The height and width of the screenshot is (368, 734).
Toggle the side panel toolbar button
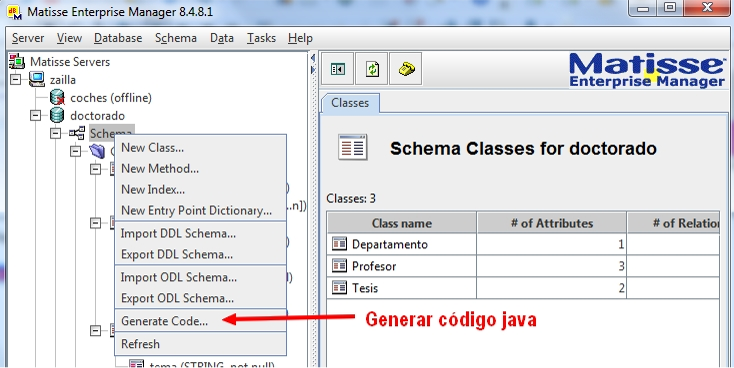338,69
